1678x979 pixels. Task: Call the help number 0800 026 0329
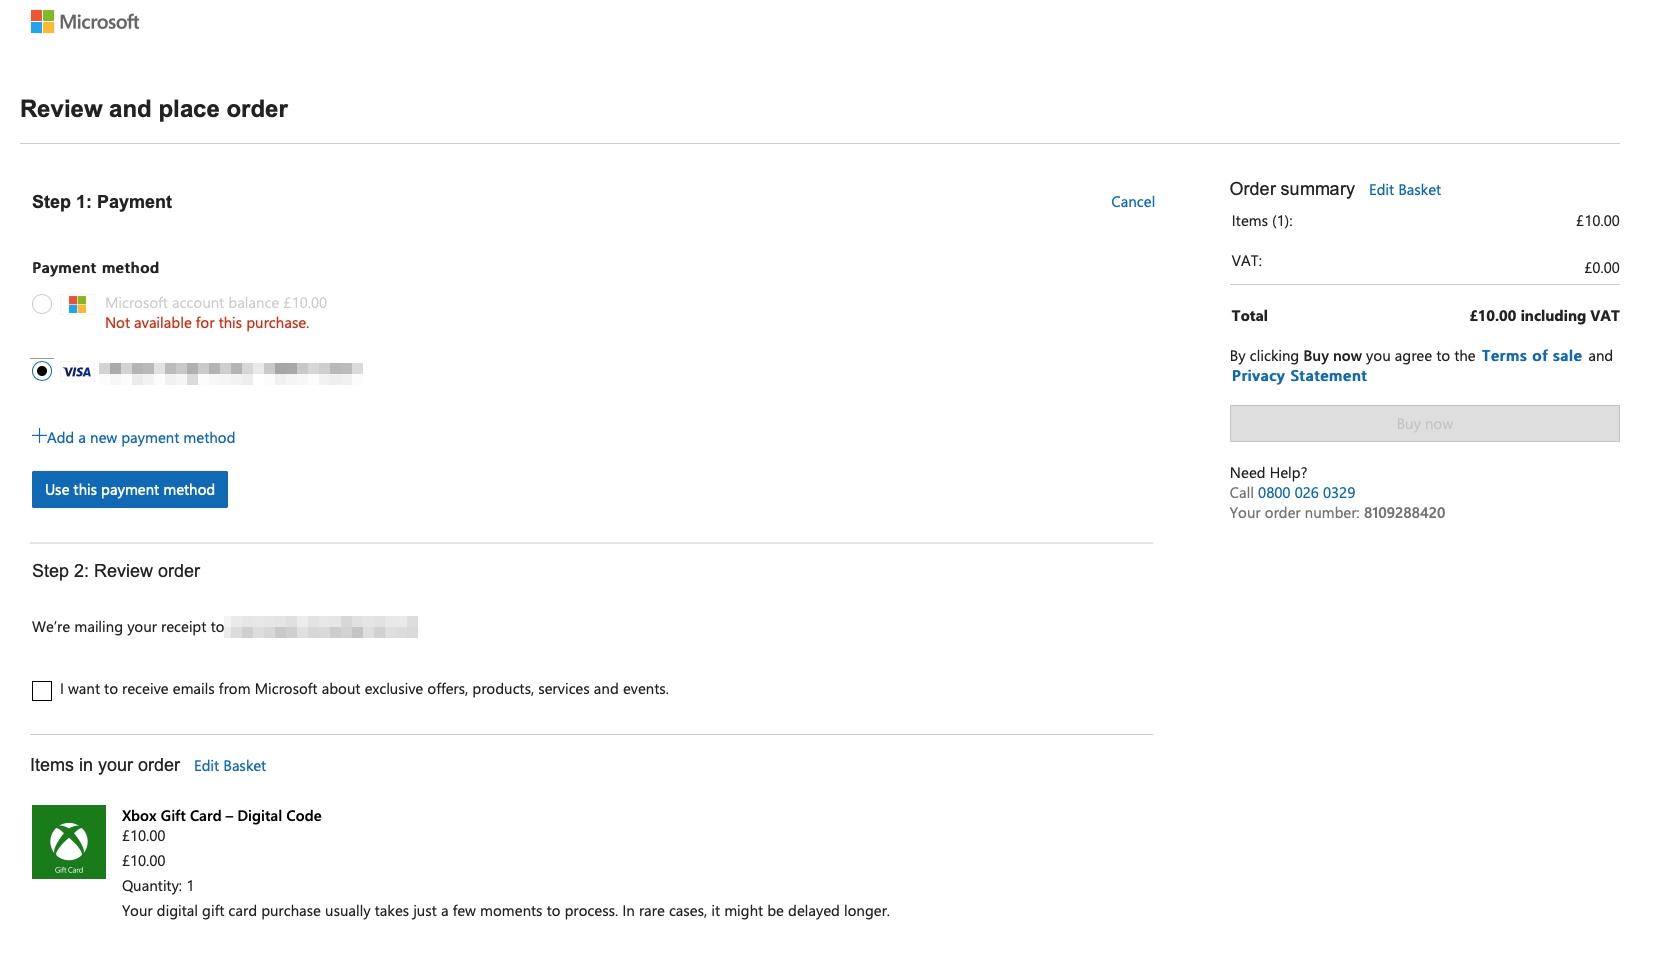(x=1306, y=493)
